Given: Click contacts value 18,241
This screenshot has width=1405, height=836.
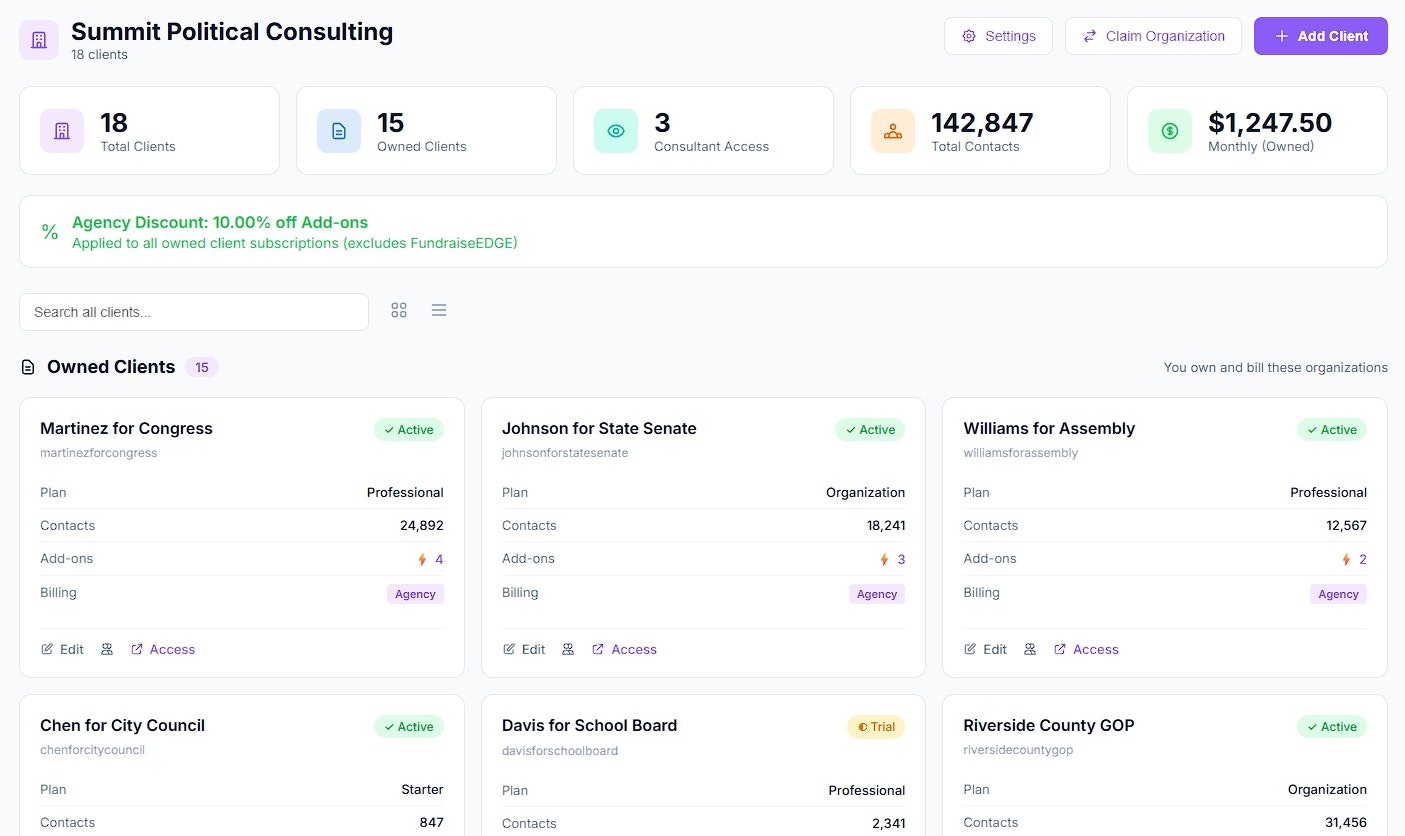Looking at the screenshot, I should [x=885, y=525].
